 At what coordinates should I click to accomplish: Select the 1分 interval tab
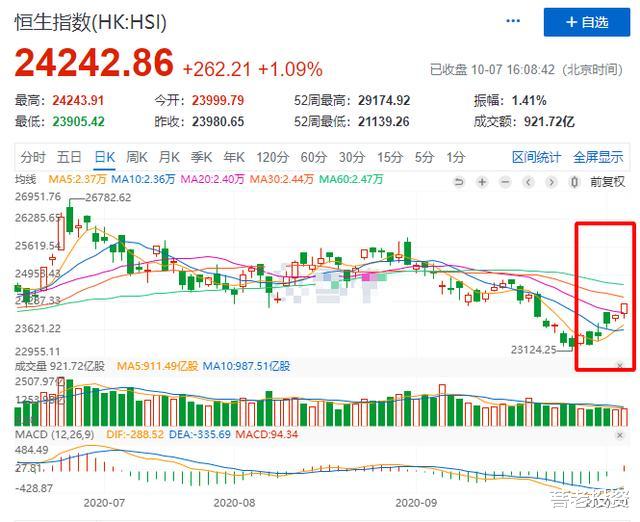tap(456, 157)
